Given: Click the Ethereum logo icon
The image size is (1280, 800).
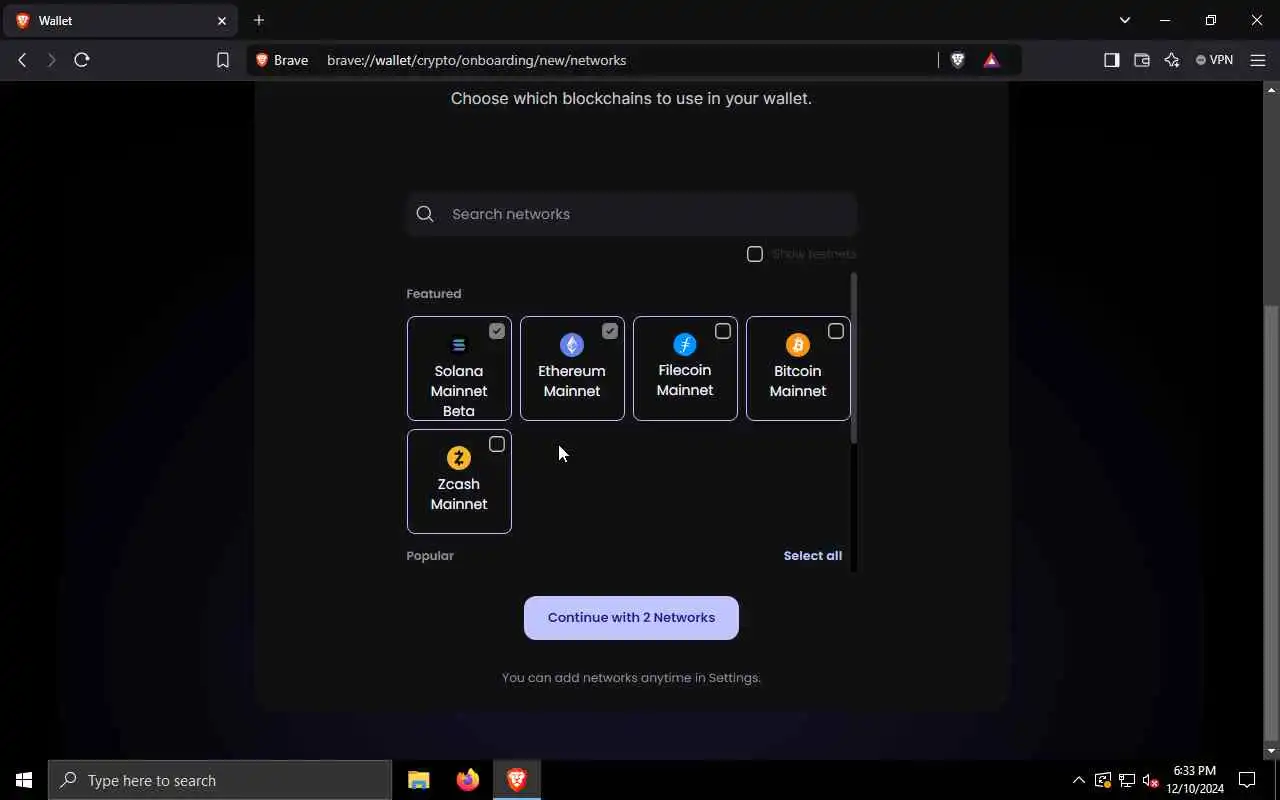Looking at the screenshot, I should pos(572,345).
